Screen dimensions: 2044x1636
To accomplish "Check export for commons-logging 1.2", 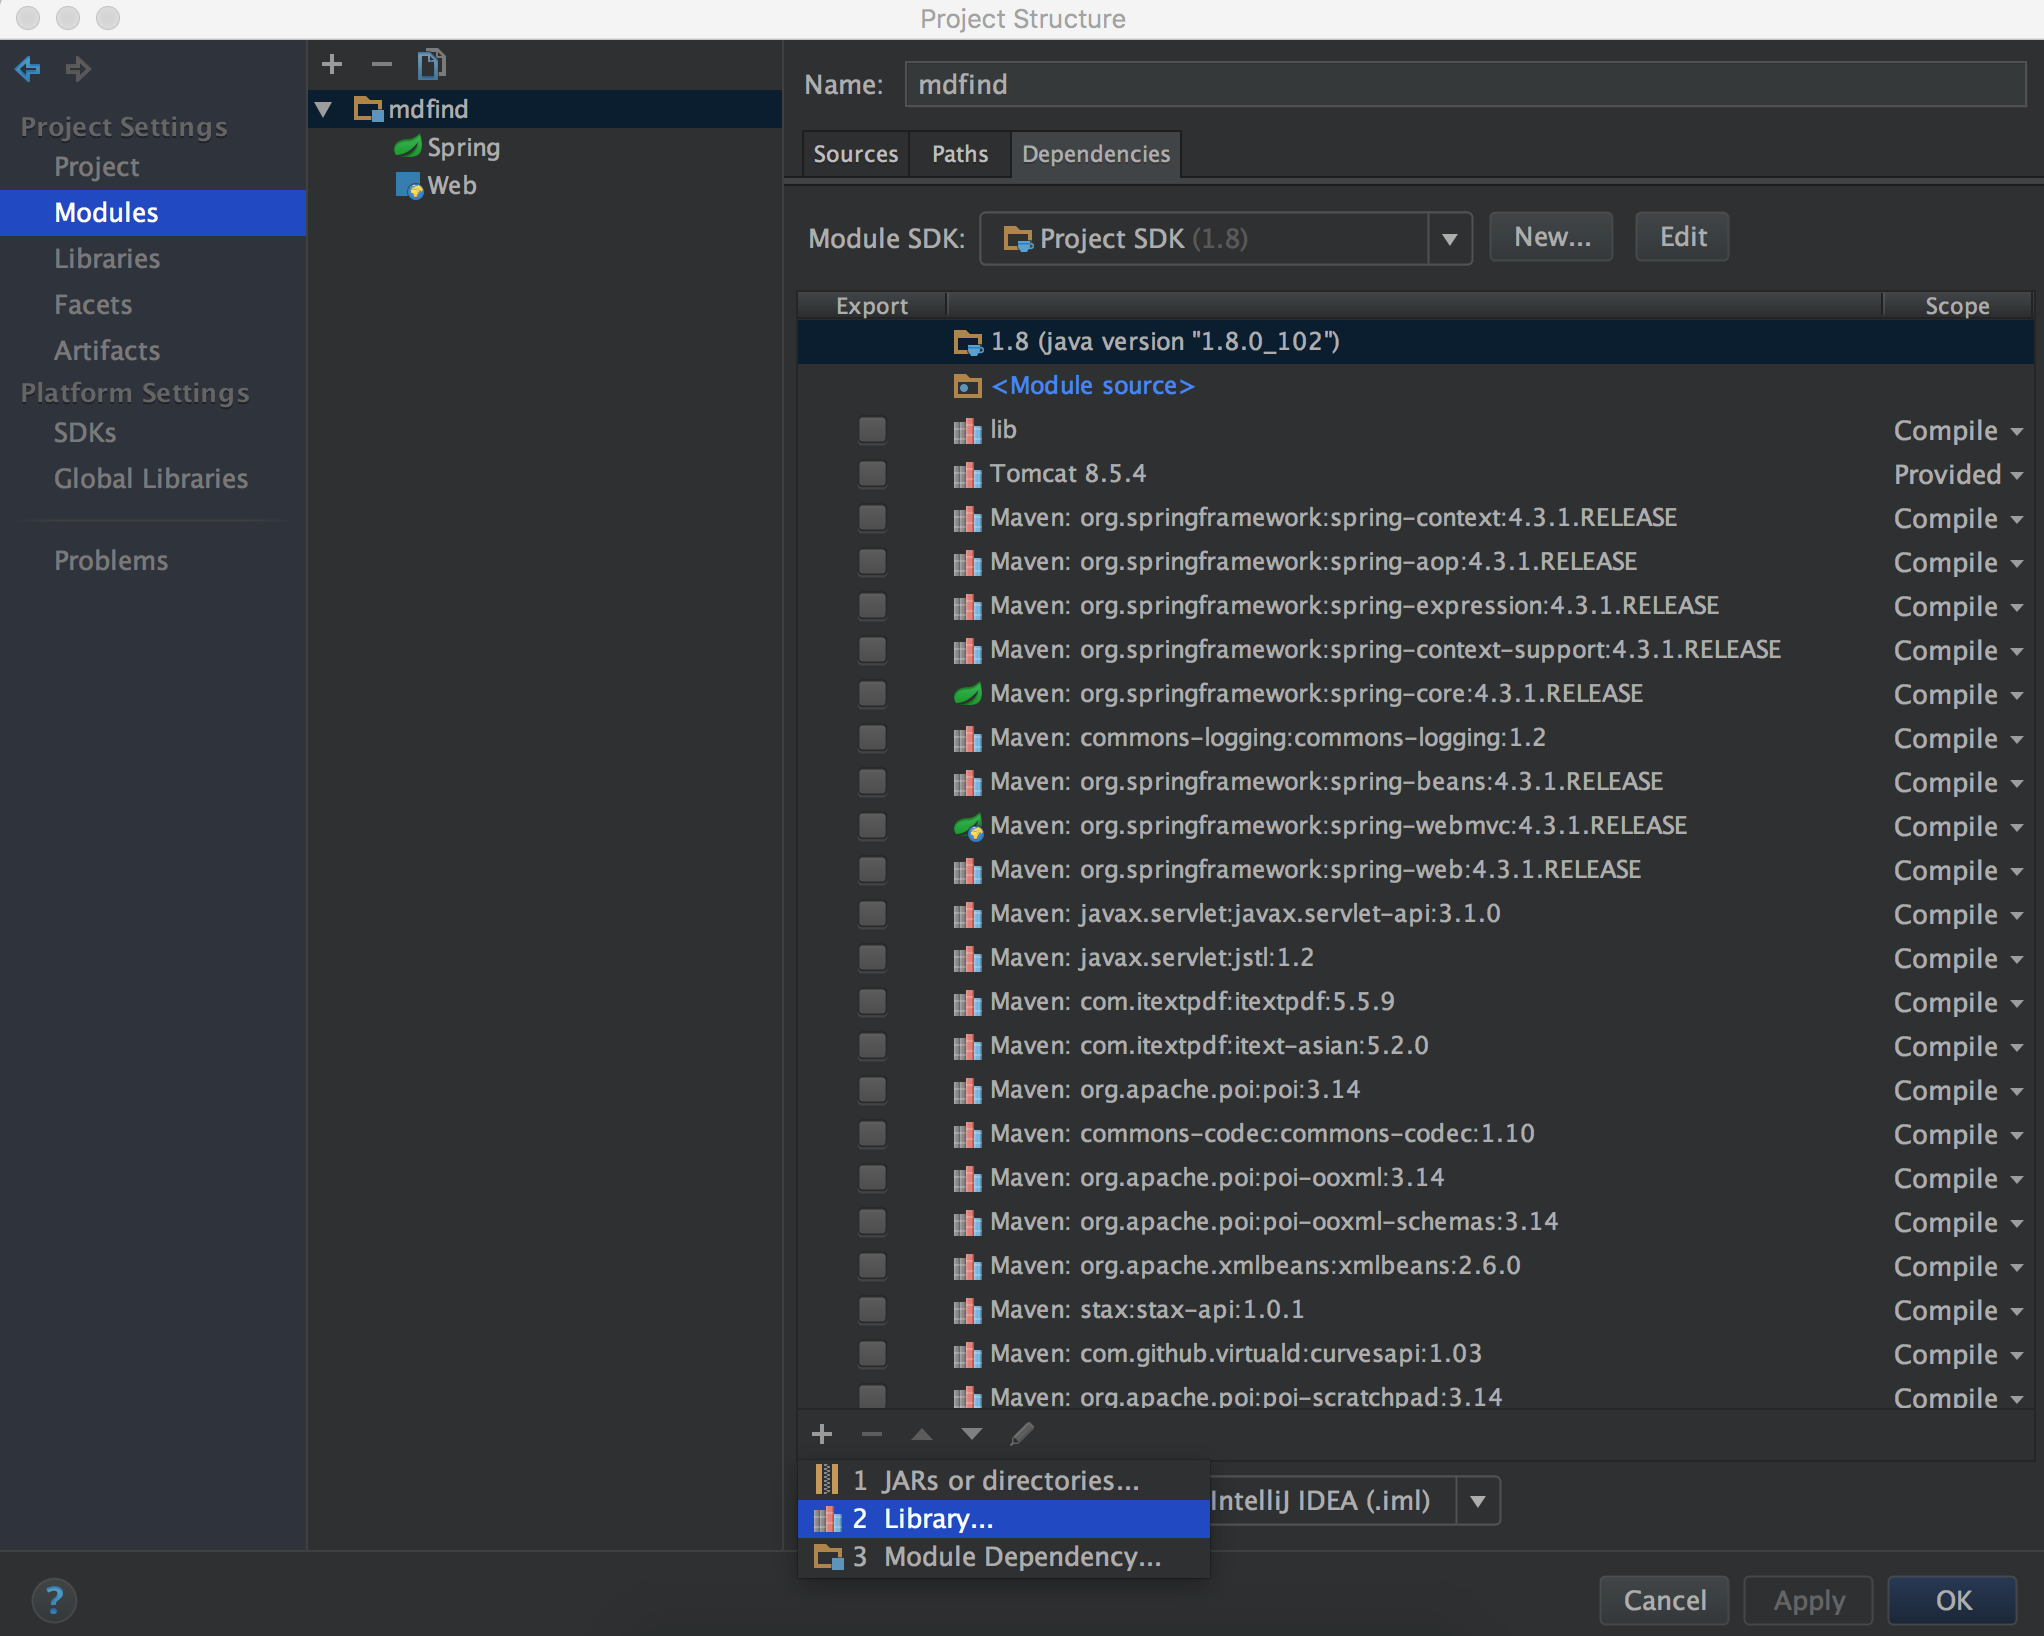I will pyautogui.click(x=872, y=738).
